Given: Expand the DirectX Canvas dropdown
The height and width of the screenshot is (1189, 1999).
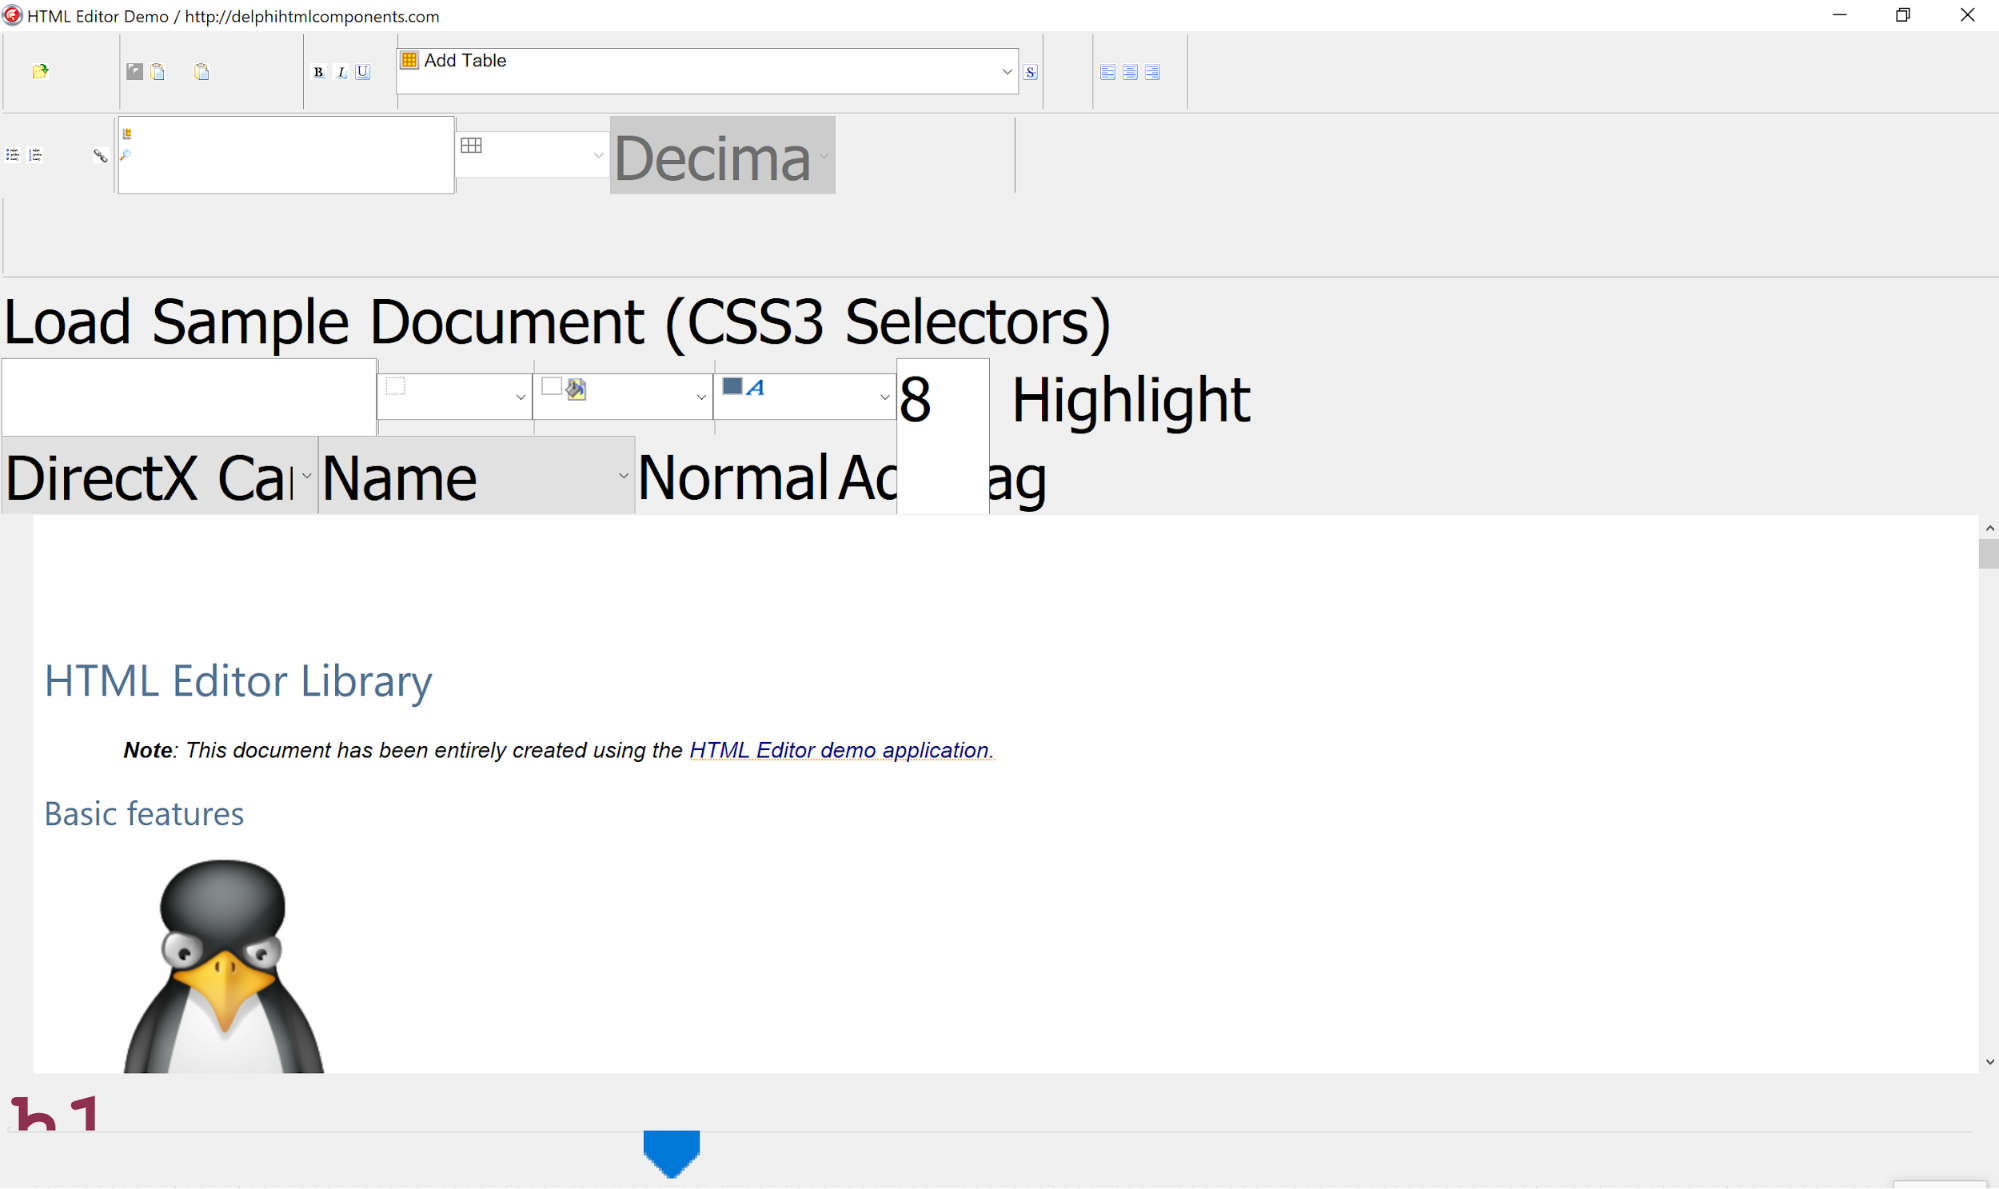Looking at the screenshot, I should (306, 476).
